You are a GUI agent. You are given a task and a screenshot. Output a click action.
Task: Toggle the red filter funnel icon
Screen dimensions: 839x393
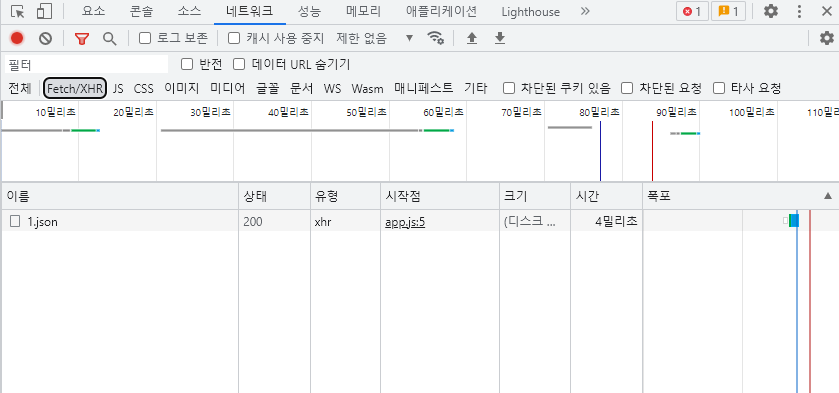point(82,38)
